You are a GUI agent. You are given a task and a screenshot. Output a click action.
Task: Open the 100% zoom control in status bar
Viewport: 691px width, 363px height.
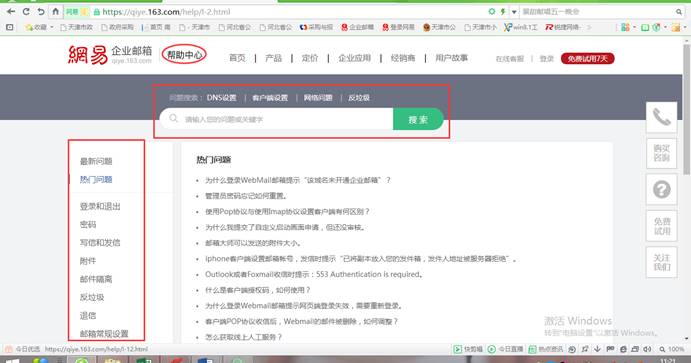672,349
